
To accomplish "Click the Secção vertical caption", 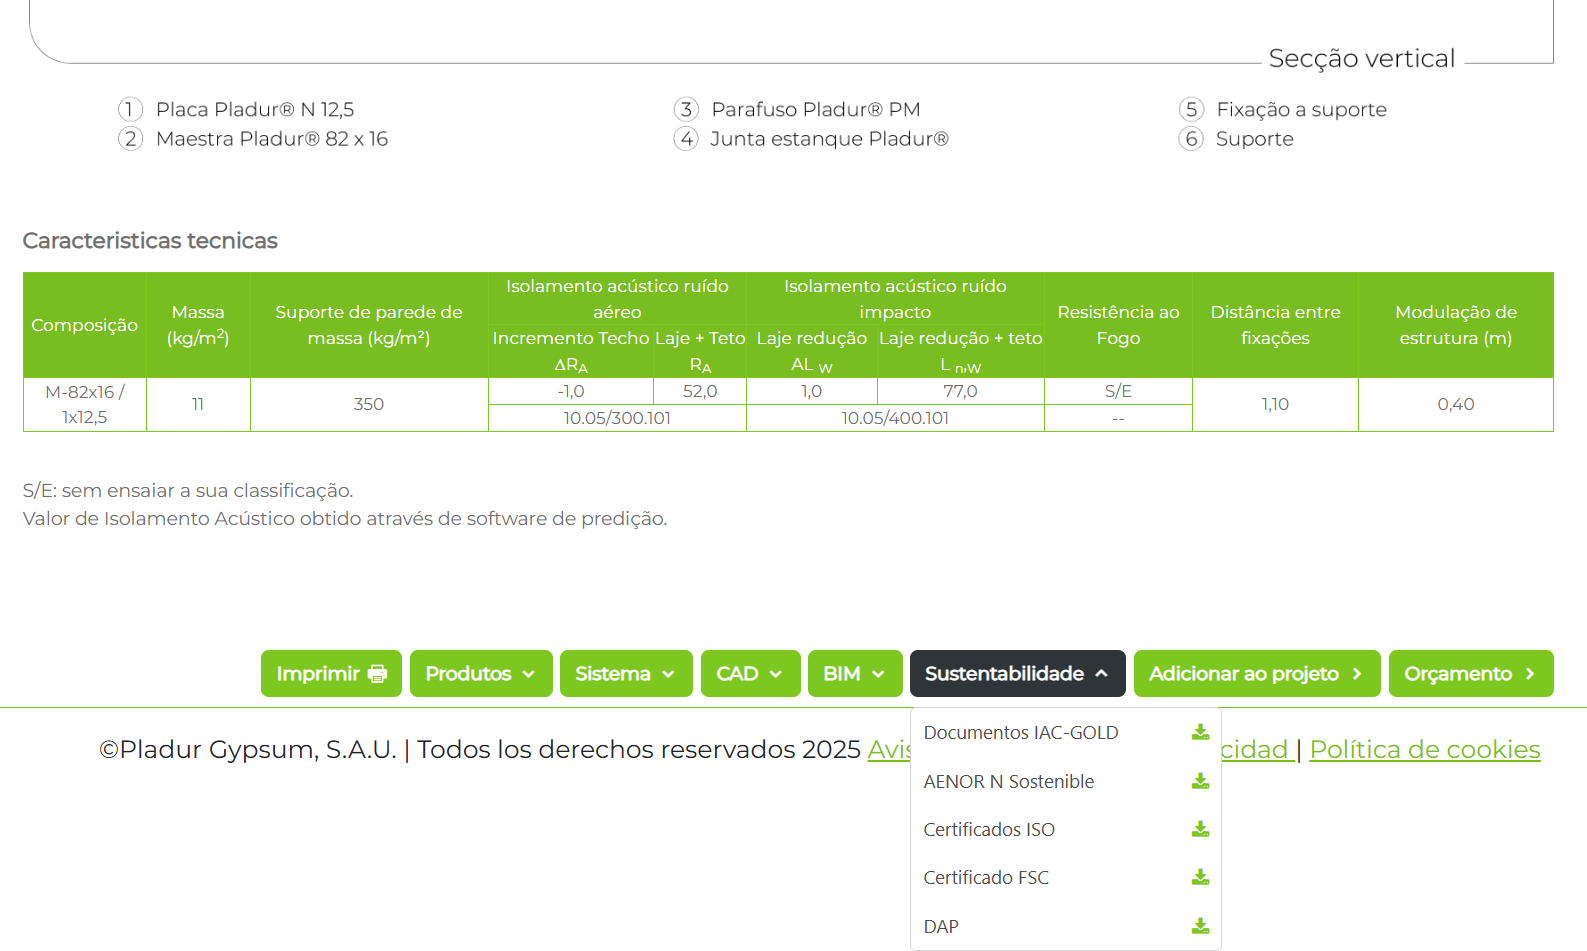I will (x=1362, y=58).
